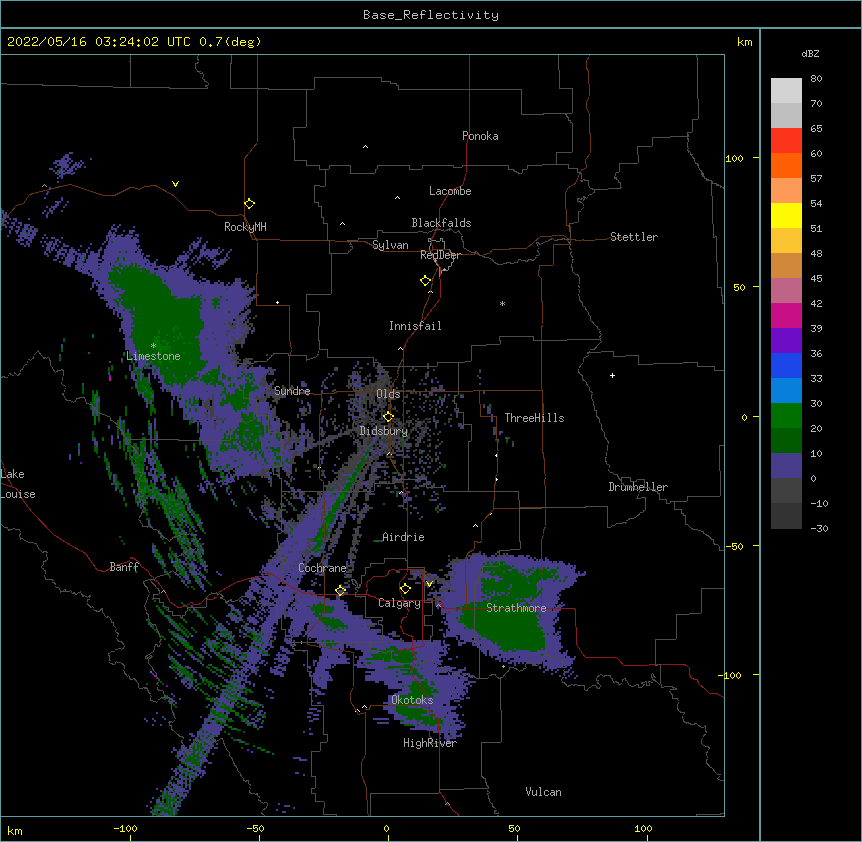This screenshot has width=862, height=842.
Task: Click the Airdrie label
Action: point(403,537)
